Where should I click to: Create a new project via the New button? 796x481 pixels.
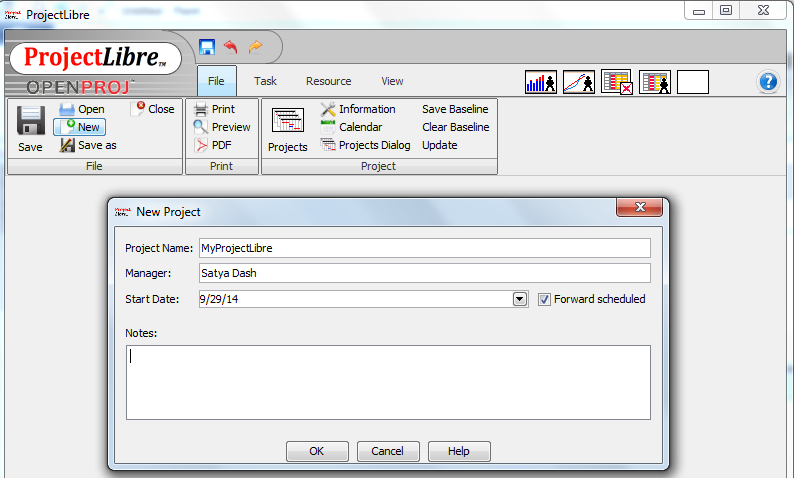(80, 127)
